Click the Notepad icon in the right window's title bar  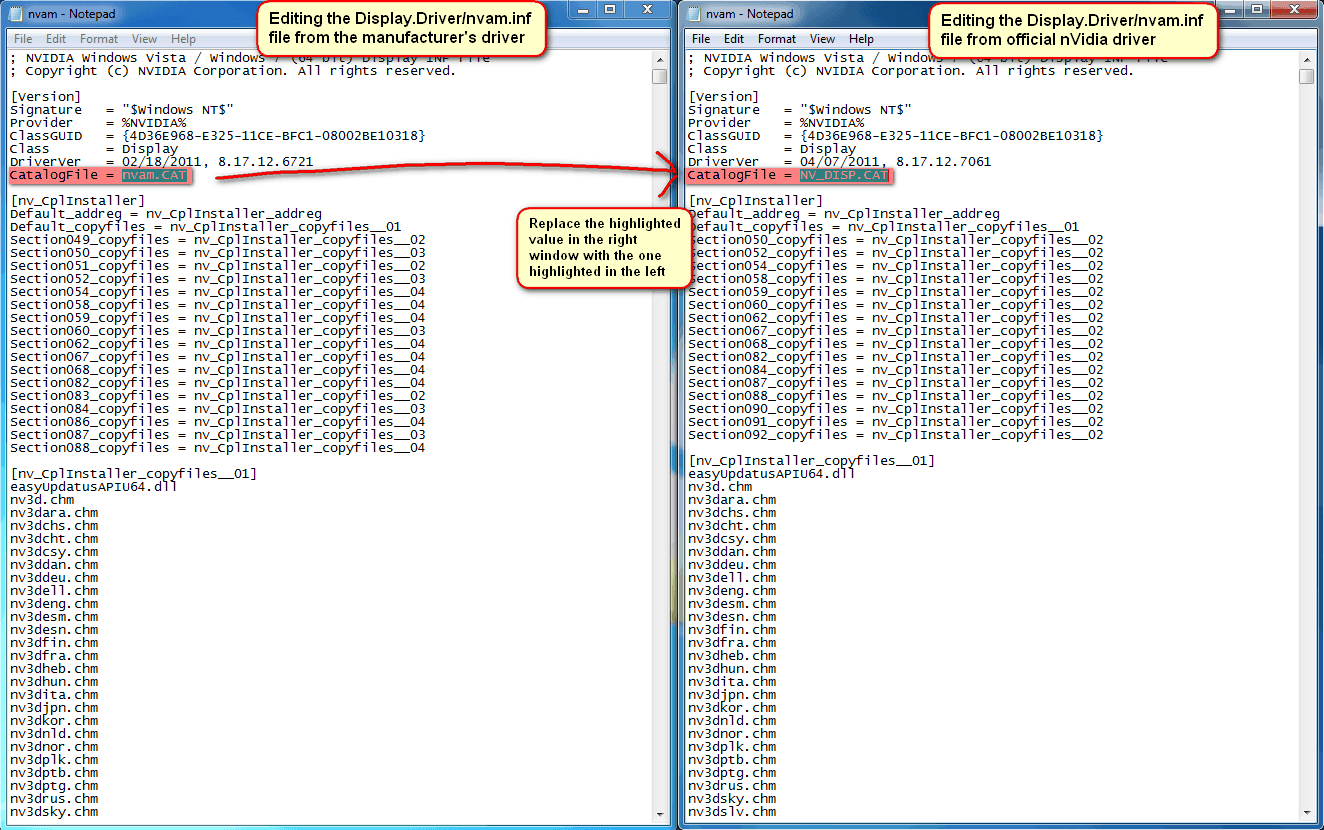694,14
